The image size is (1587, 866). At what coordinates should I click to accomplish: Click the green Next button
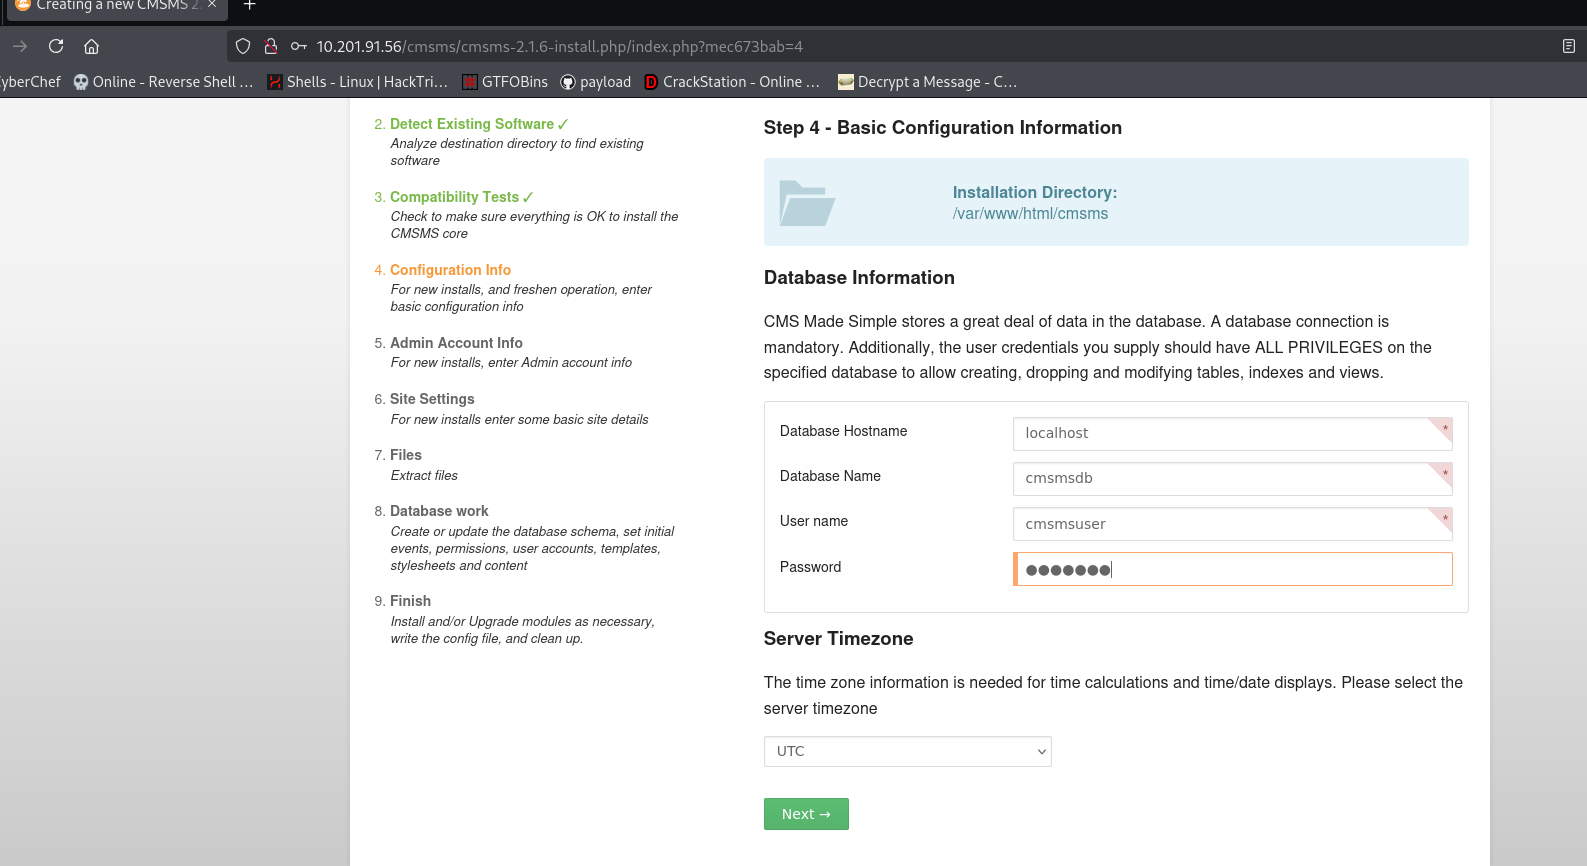(x=806, y=814)
